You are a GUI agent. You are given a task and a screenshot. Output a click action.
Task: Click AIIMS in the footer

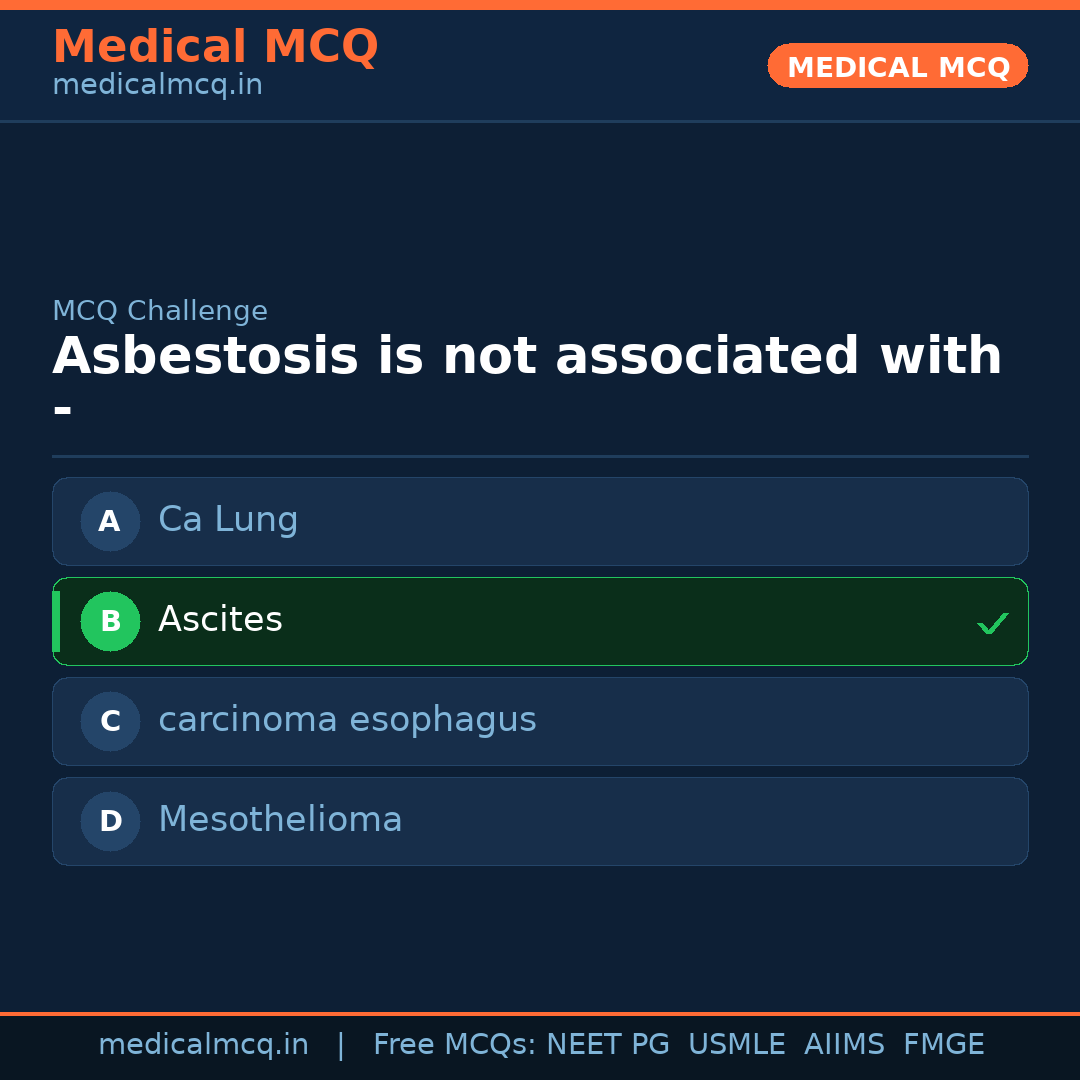pyautogui.click(x=844, y=1045)
